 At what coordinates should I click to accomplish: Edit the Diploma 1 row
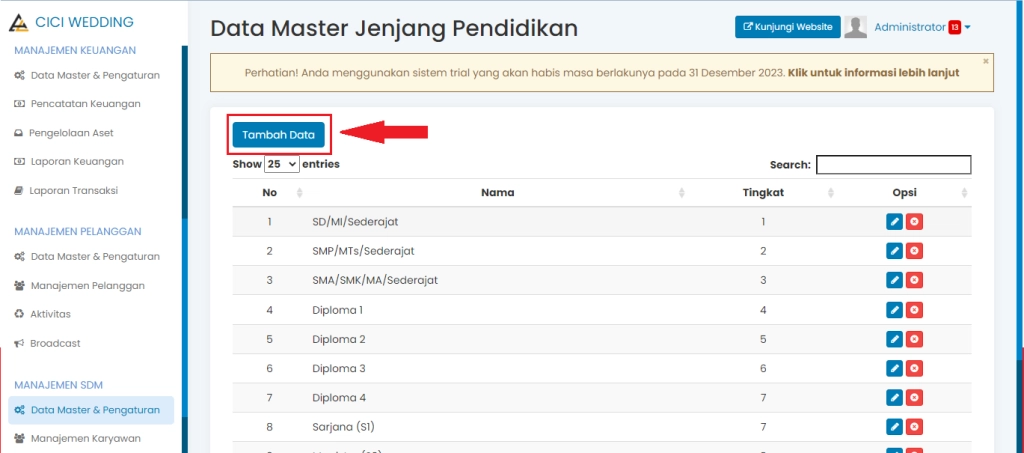(895, 310)
